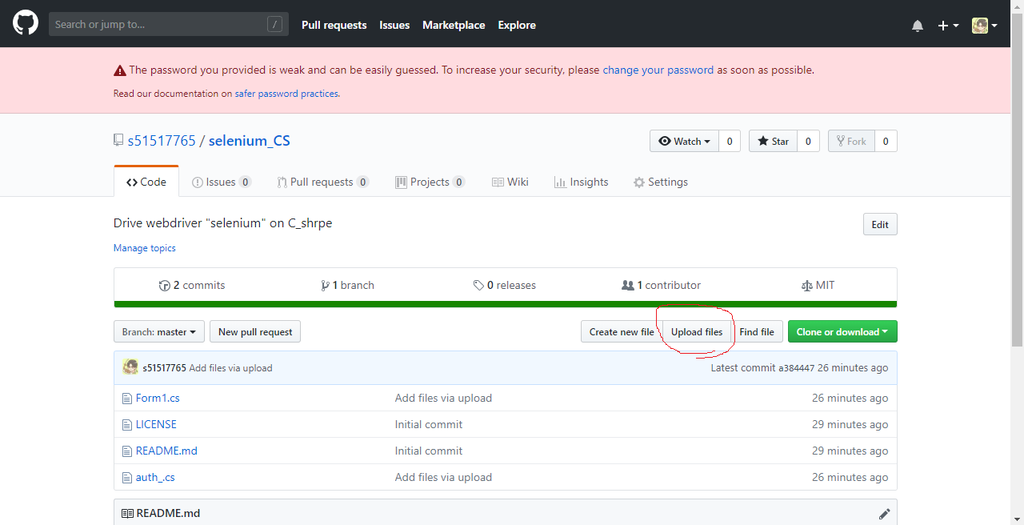Open the plus create-new menu

pyautogui.click(x=948, y=25)
